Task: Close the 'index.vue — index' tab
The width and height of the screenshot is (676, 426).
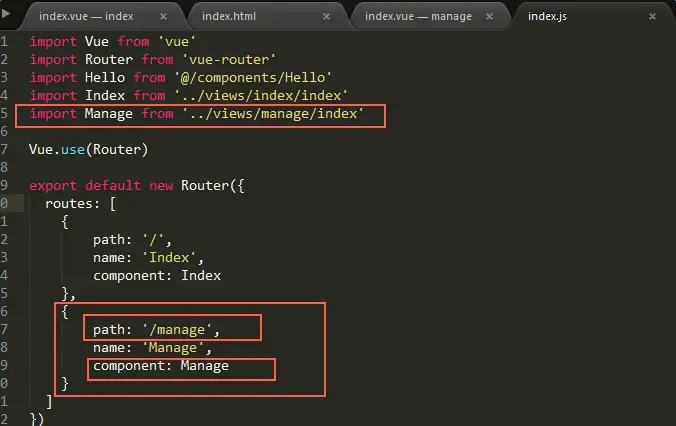Action: (163, 16)
